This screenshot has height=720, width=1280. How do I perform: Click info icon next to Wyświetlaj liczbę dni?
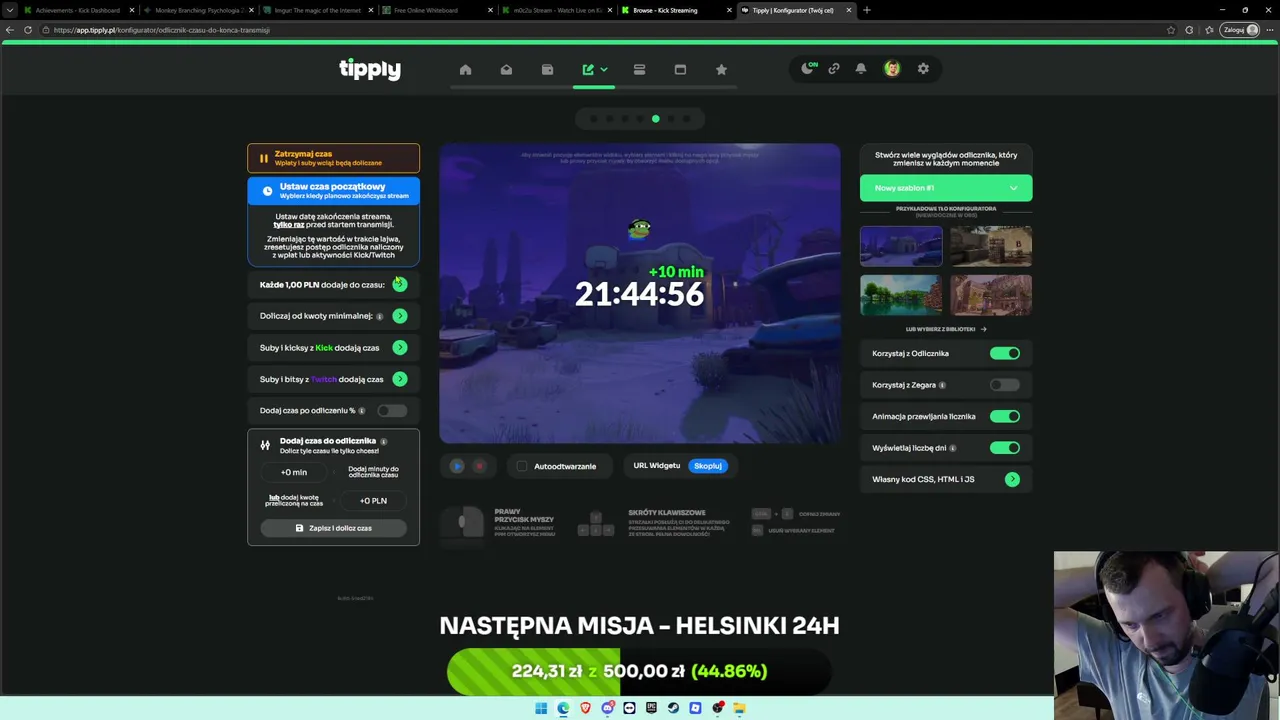[x=953, y=448]
